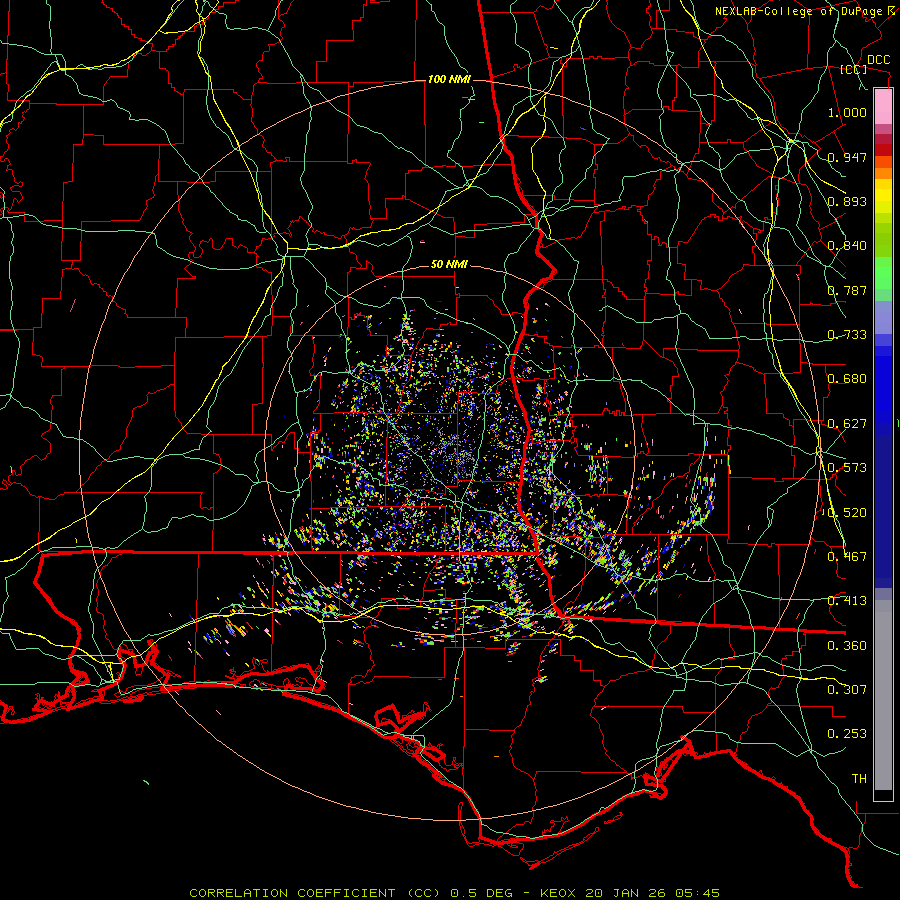Click the 0.573 scale value
This screenshot has height=900, width=900.
pos(847,468)
